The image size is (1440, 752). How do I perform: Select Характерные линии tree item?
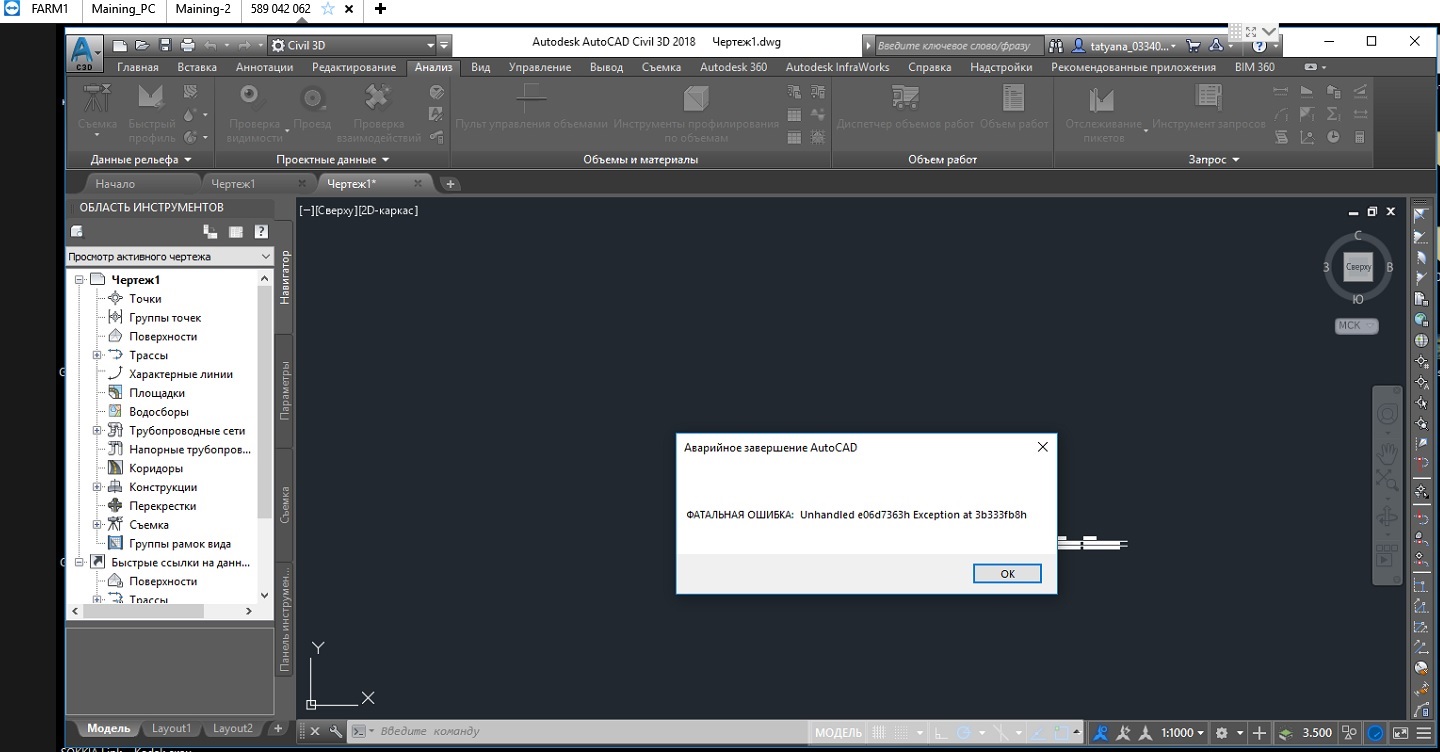181,374
